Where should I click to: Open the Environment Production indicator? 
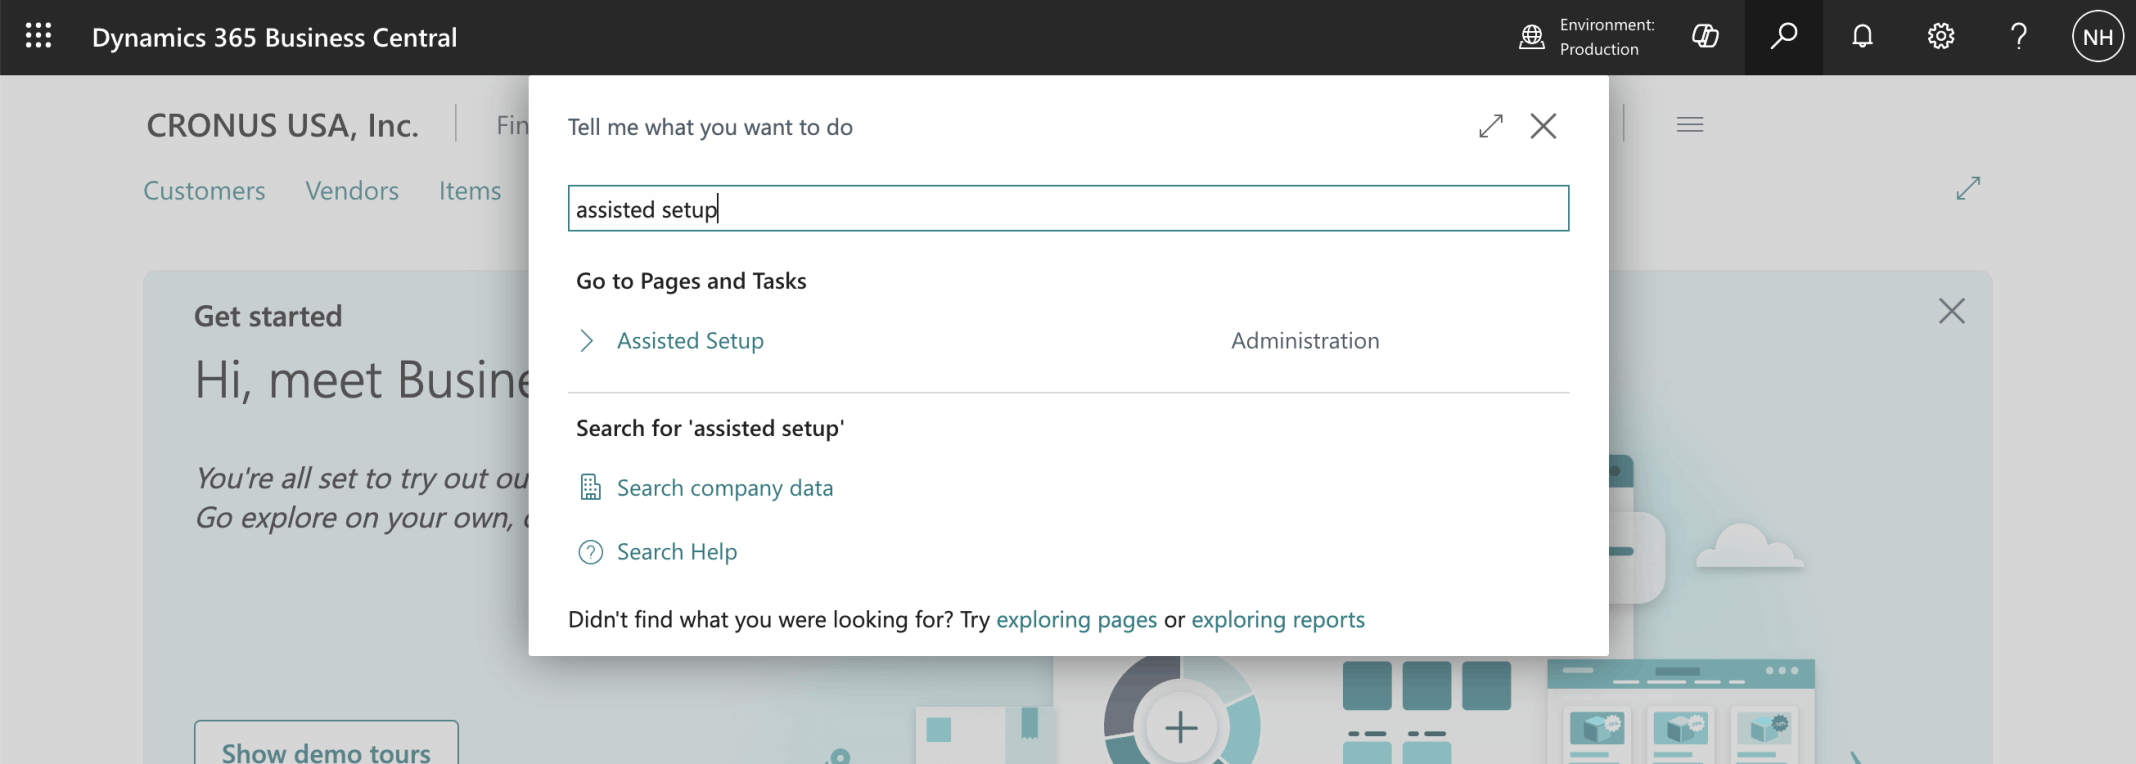pos(1586,37)
